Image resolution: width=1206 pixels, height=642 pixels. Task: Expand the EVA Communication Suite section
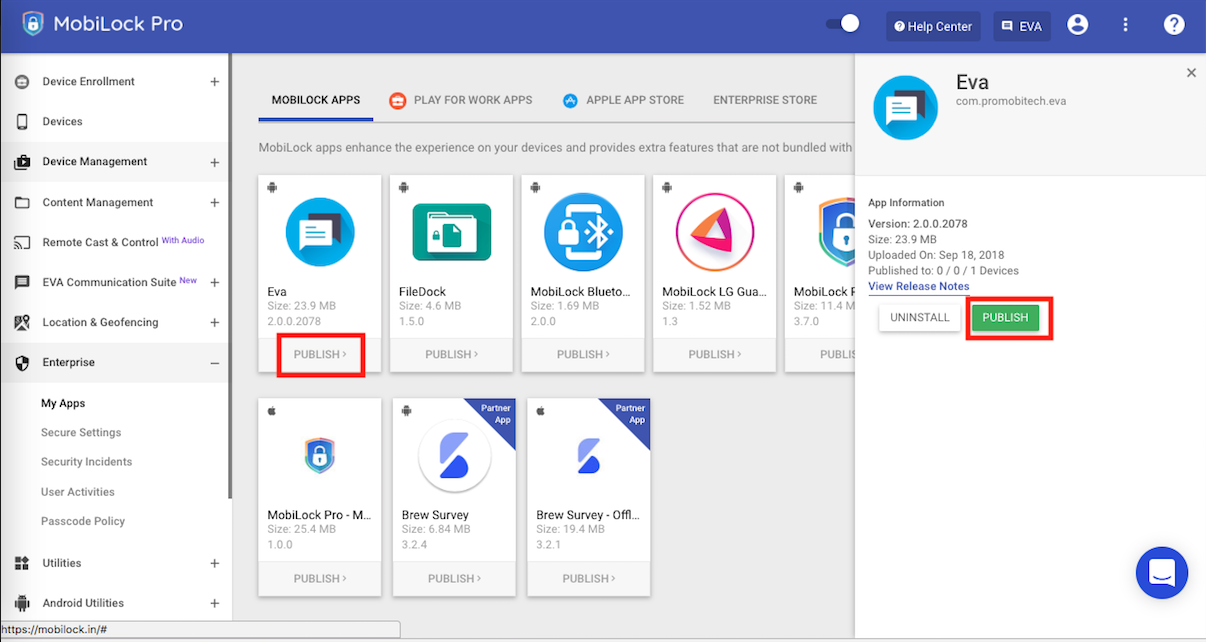coord(214,282)
